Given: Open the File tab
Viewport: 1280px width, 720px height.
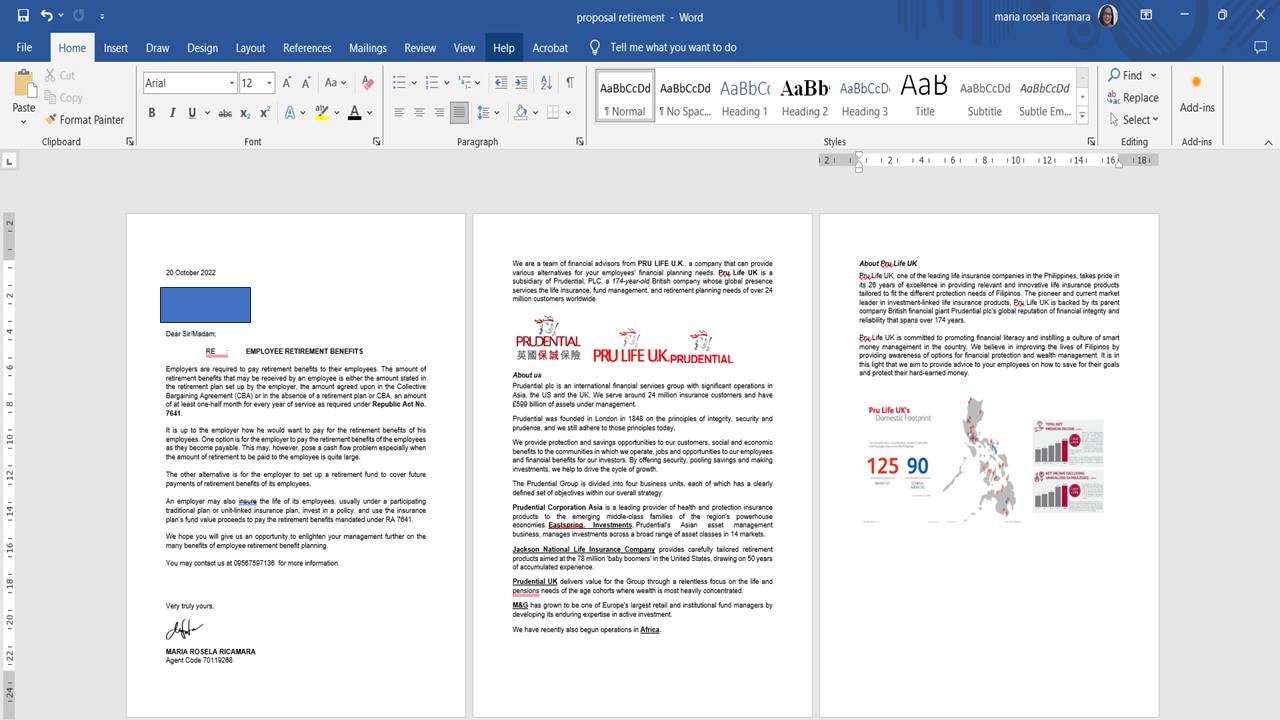Looking at the screenshot, I should tap(24, 47).
